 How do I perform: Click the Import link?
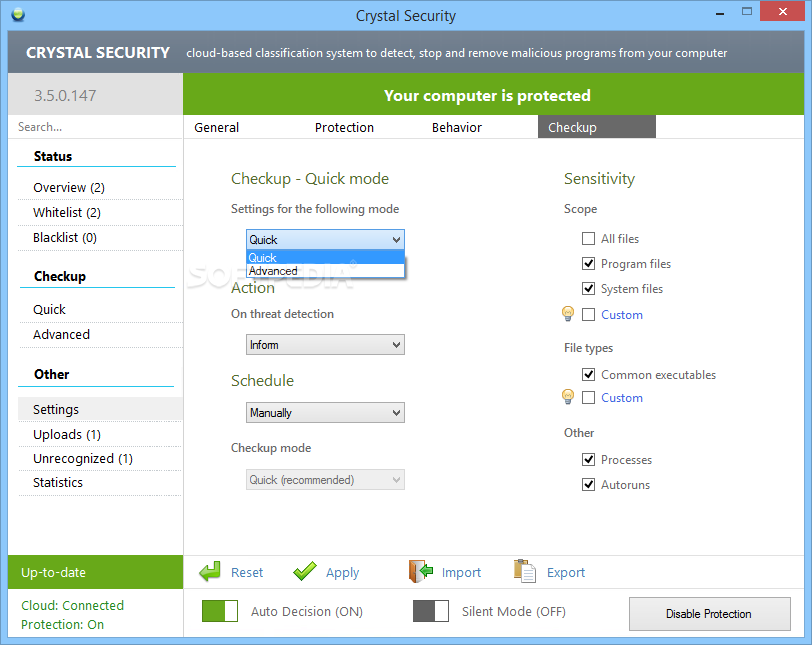[x=461, y=573]
